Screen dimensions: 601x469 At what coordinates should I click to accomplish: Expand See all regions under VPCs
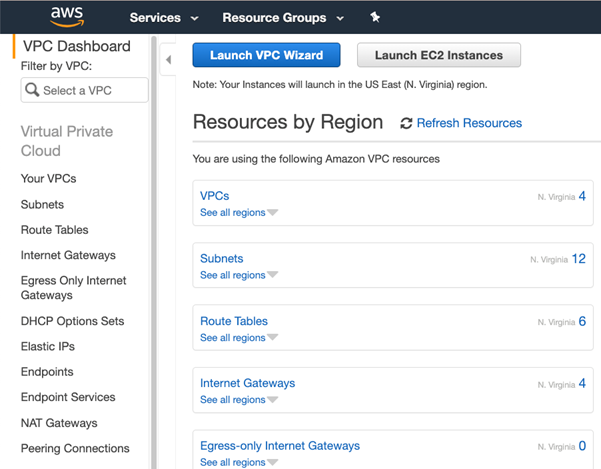click(239, 212)
